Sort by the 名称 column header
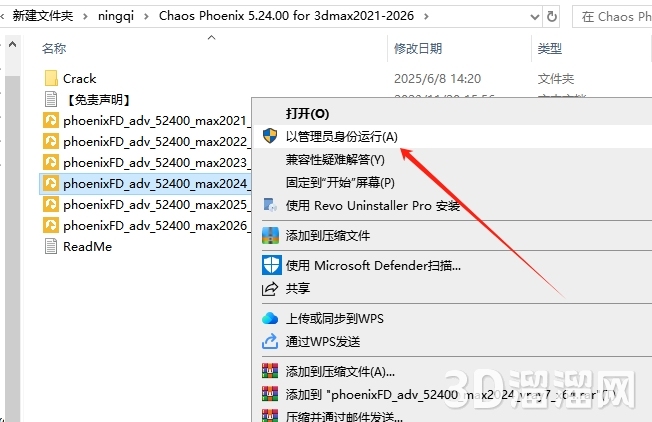The image size is (652, 422). 54,48
